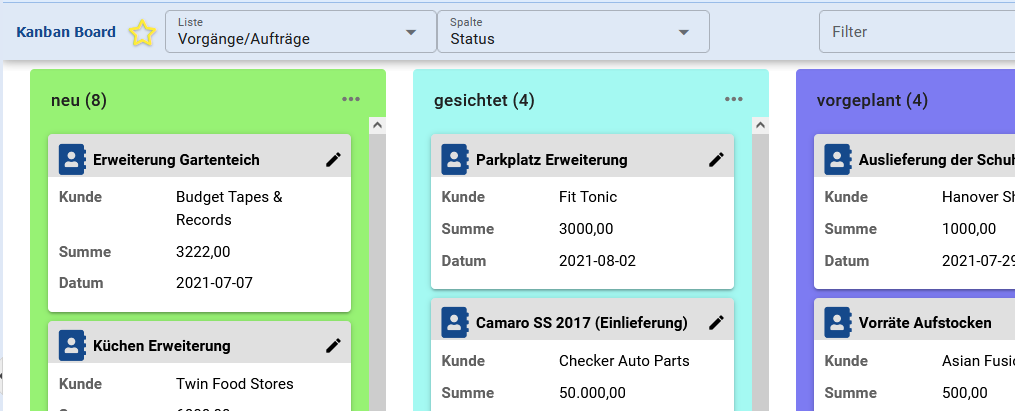Image resolution: width=1015 pixels, height=411 pixels.
Task: Open the Camaro SS 2017 (Einlieferung) title
Action: pos(582,323)
